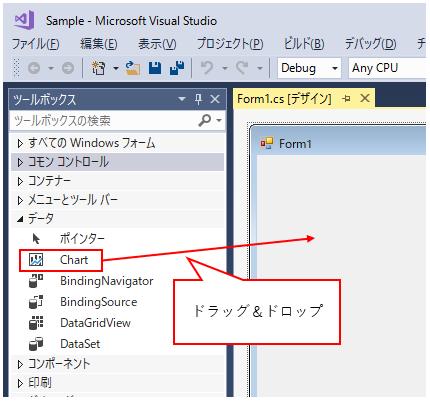The image size is (430, 401).
Task: Click the Open File folder icon
Action: tap(133, 68)
